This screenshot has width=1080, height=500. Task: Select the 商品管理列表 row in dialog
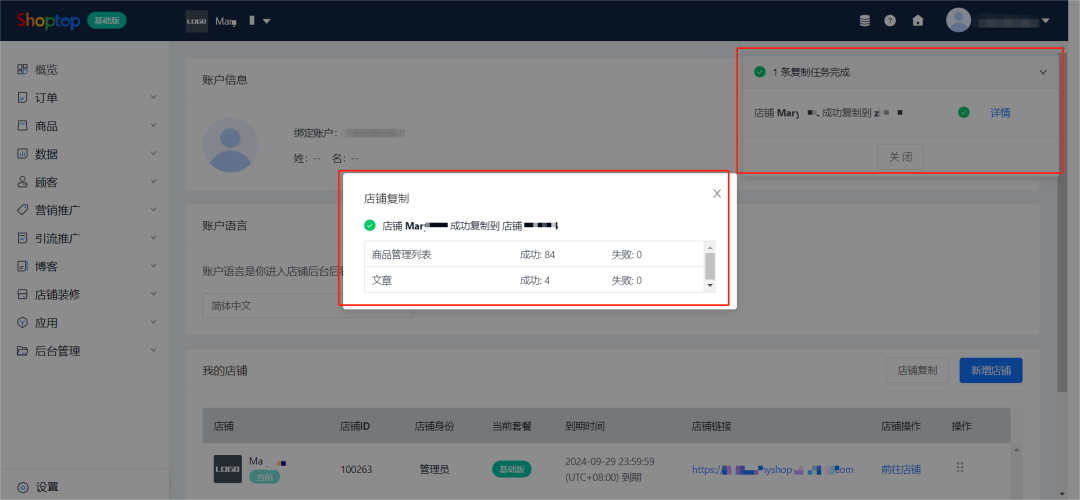(x=534, y=254)
